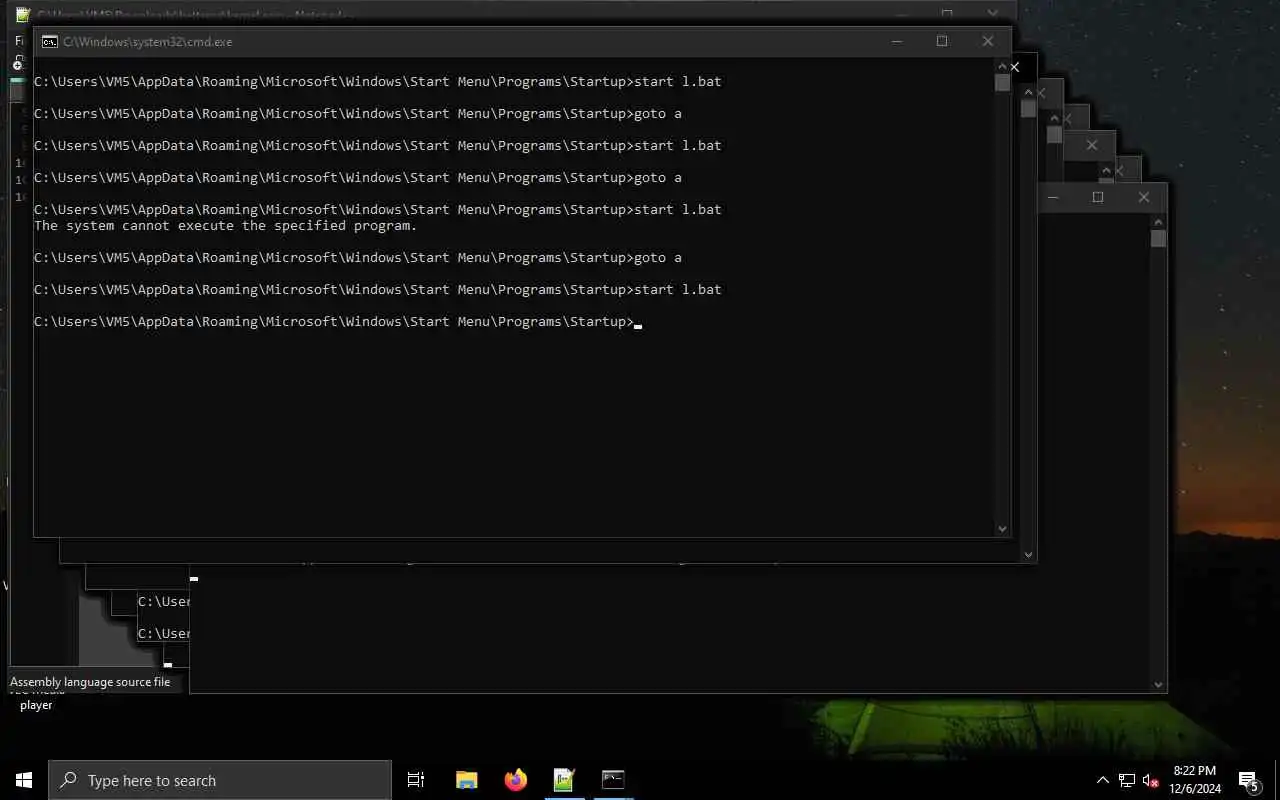Minimize the front cmd.exe window
The height and width of the screenshot is (800, 1280).
(x=896, y=41)
